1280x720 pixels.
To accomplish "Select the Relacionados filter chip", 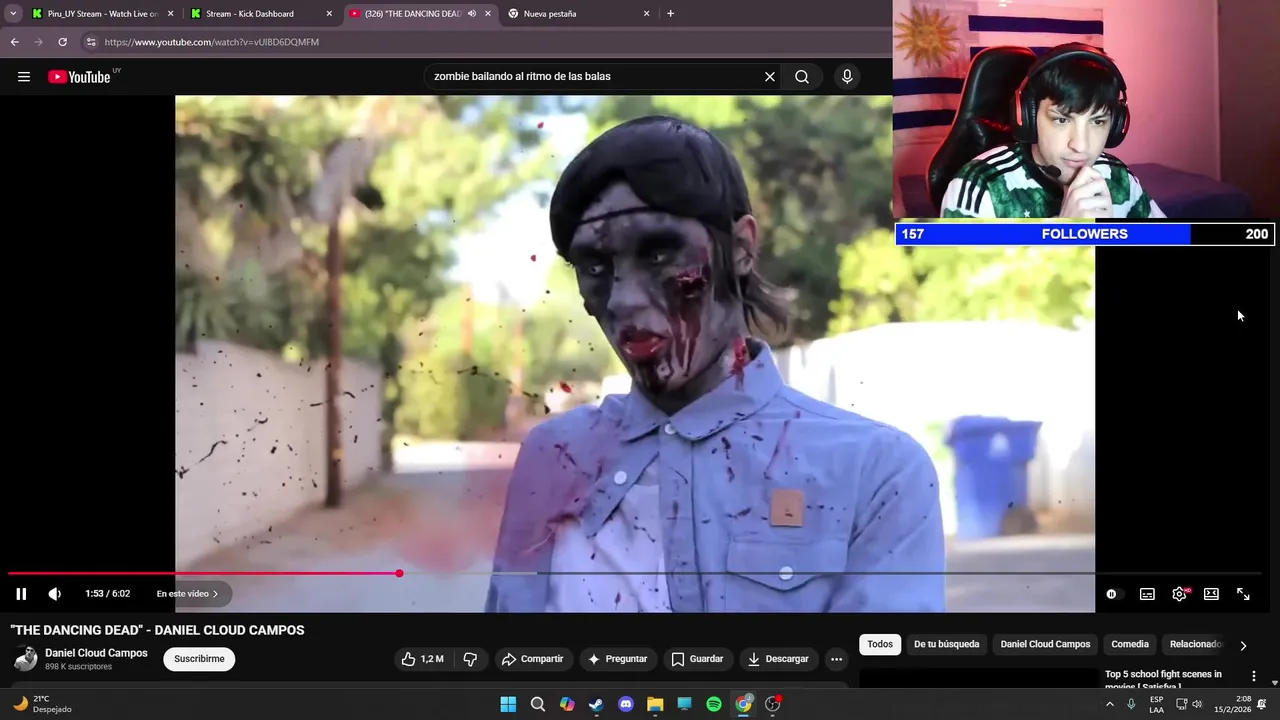I will pyautogui.click(x=1195, y=644).
